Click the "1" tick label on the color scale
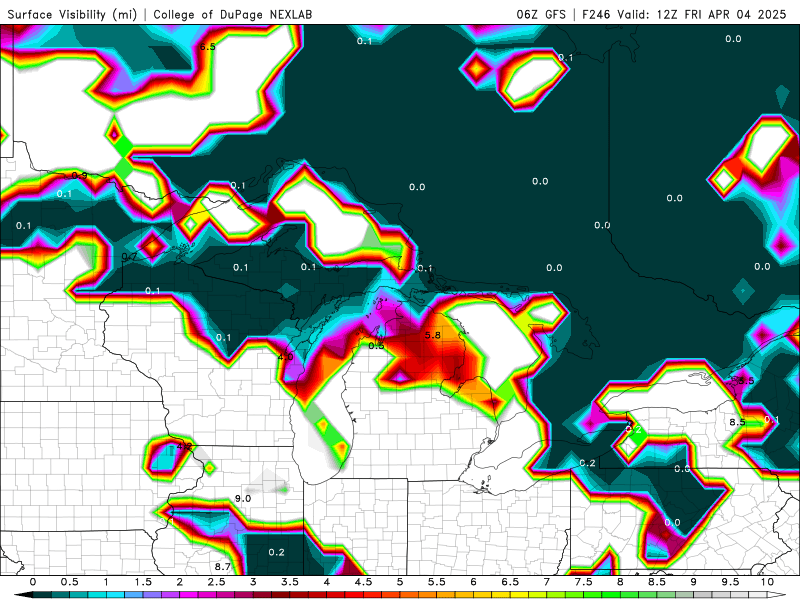 pyautogui.click(x=106, y=582)
